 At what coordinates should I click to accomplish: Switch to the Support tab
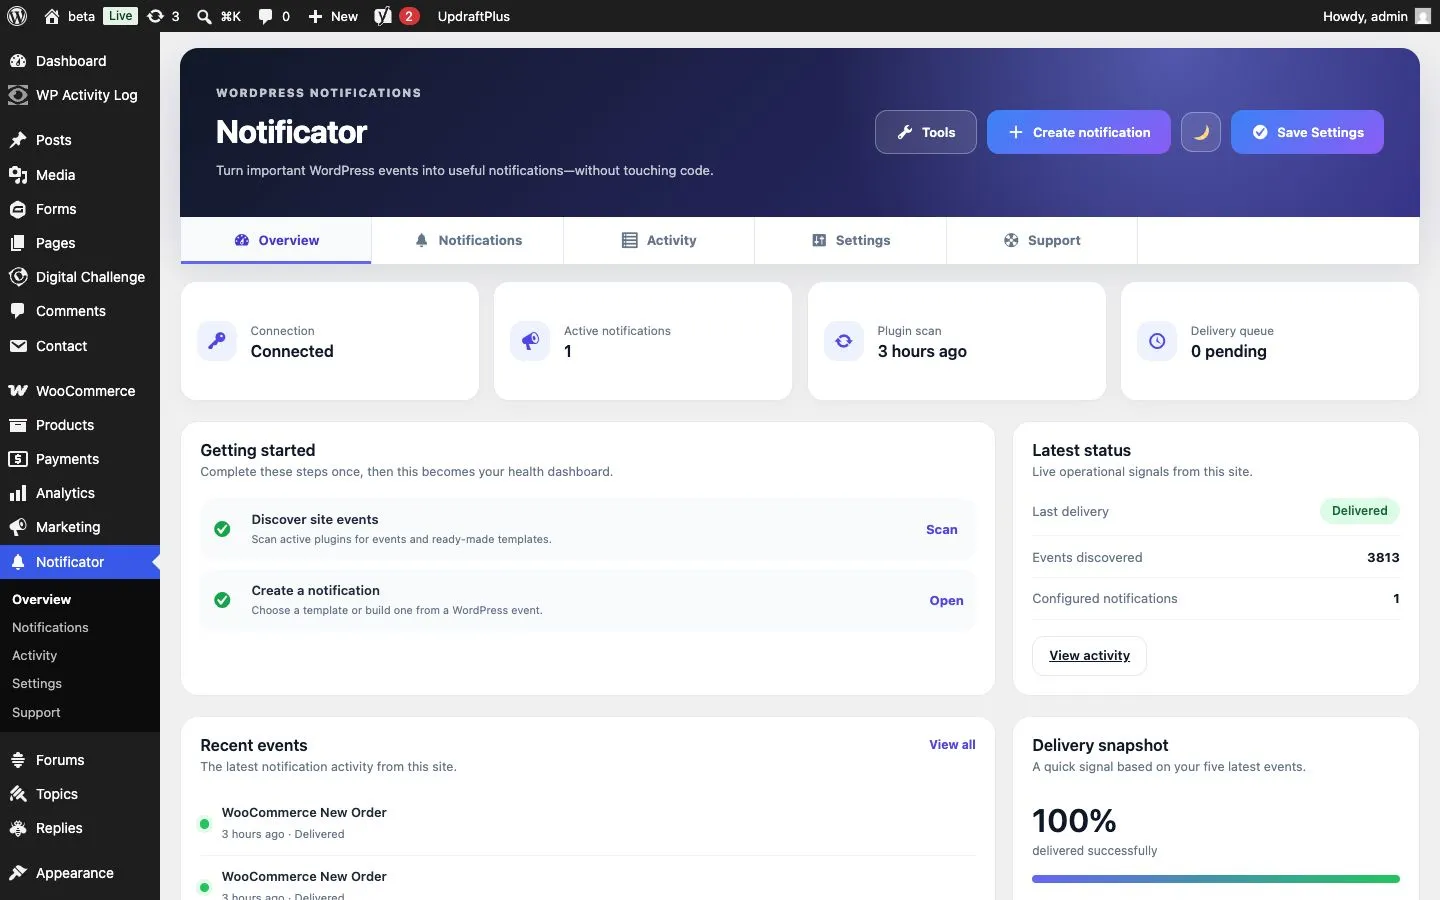point(1042,240)
